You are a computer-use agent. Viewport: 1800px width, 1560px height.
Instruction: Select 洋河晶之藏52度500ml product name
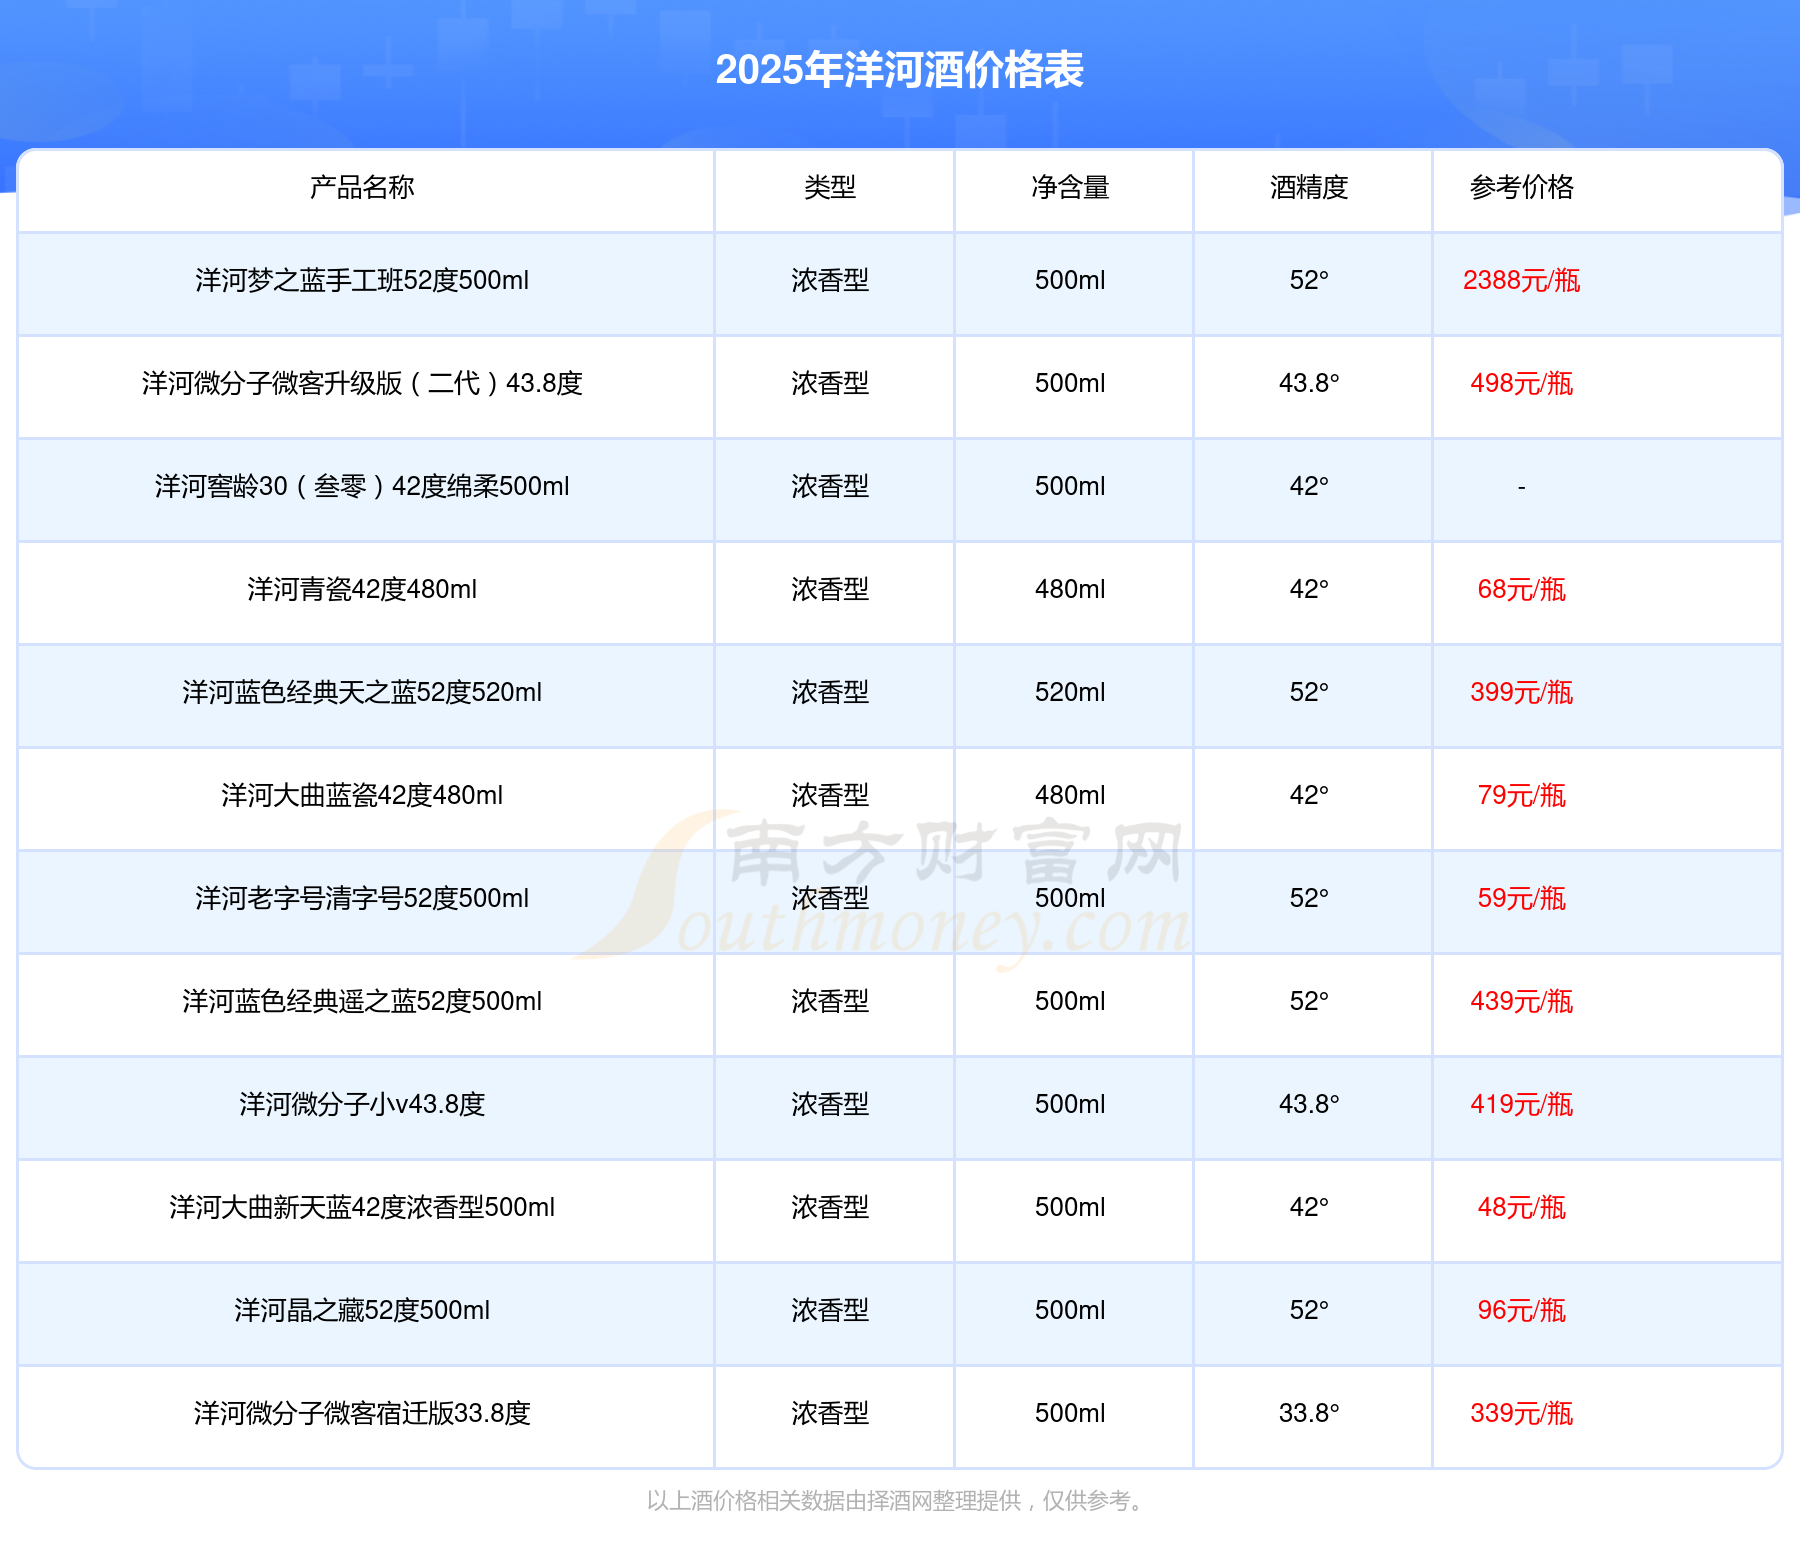click(x=362, y=1311)
